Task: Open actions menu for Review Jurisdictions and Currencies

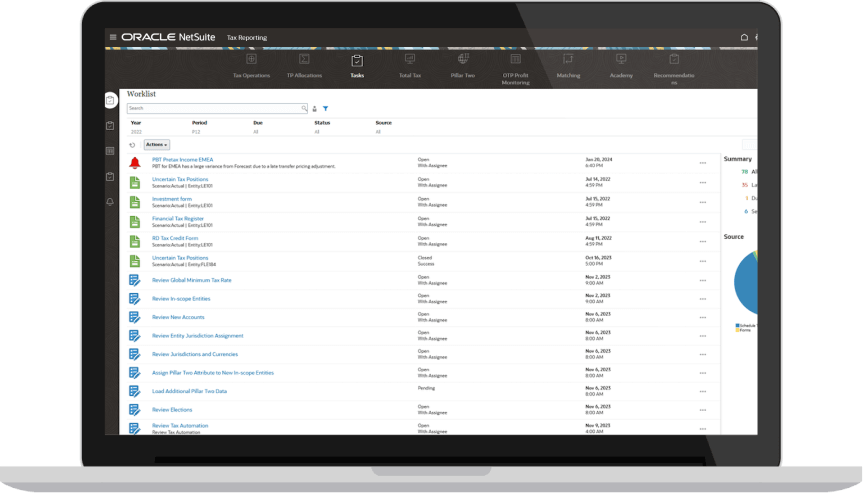Action: (703, 355)
